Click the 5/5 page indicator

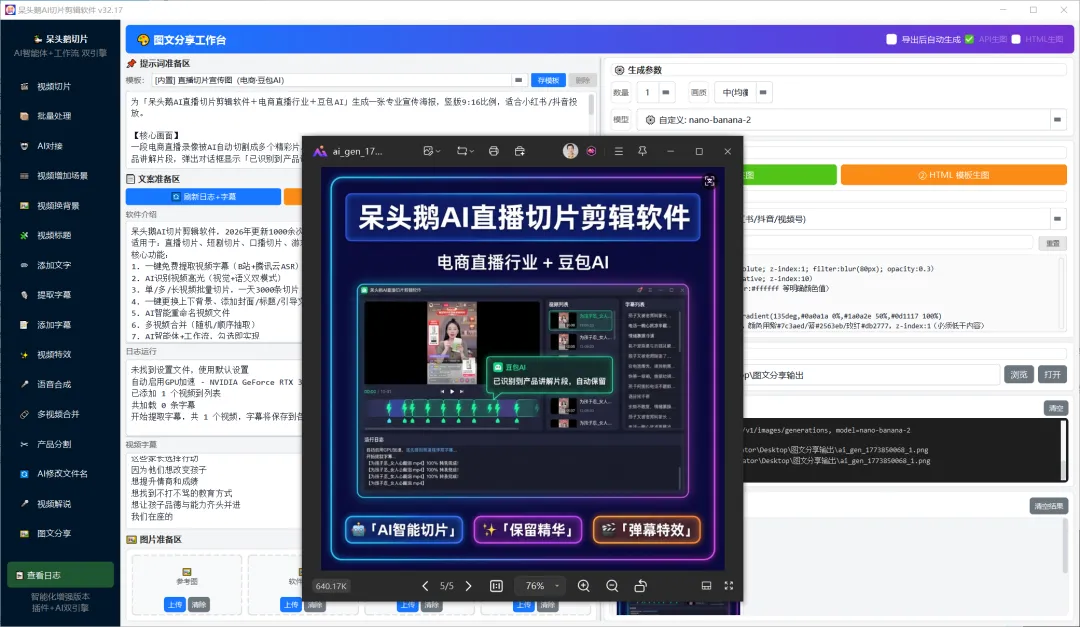(447, 586)
